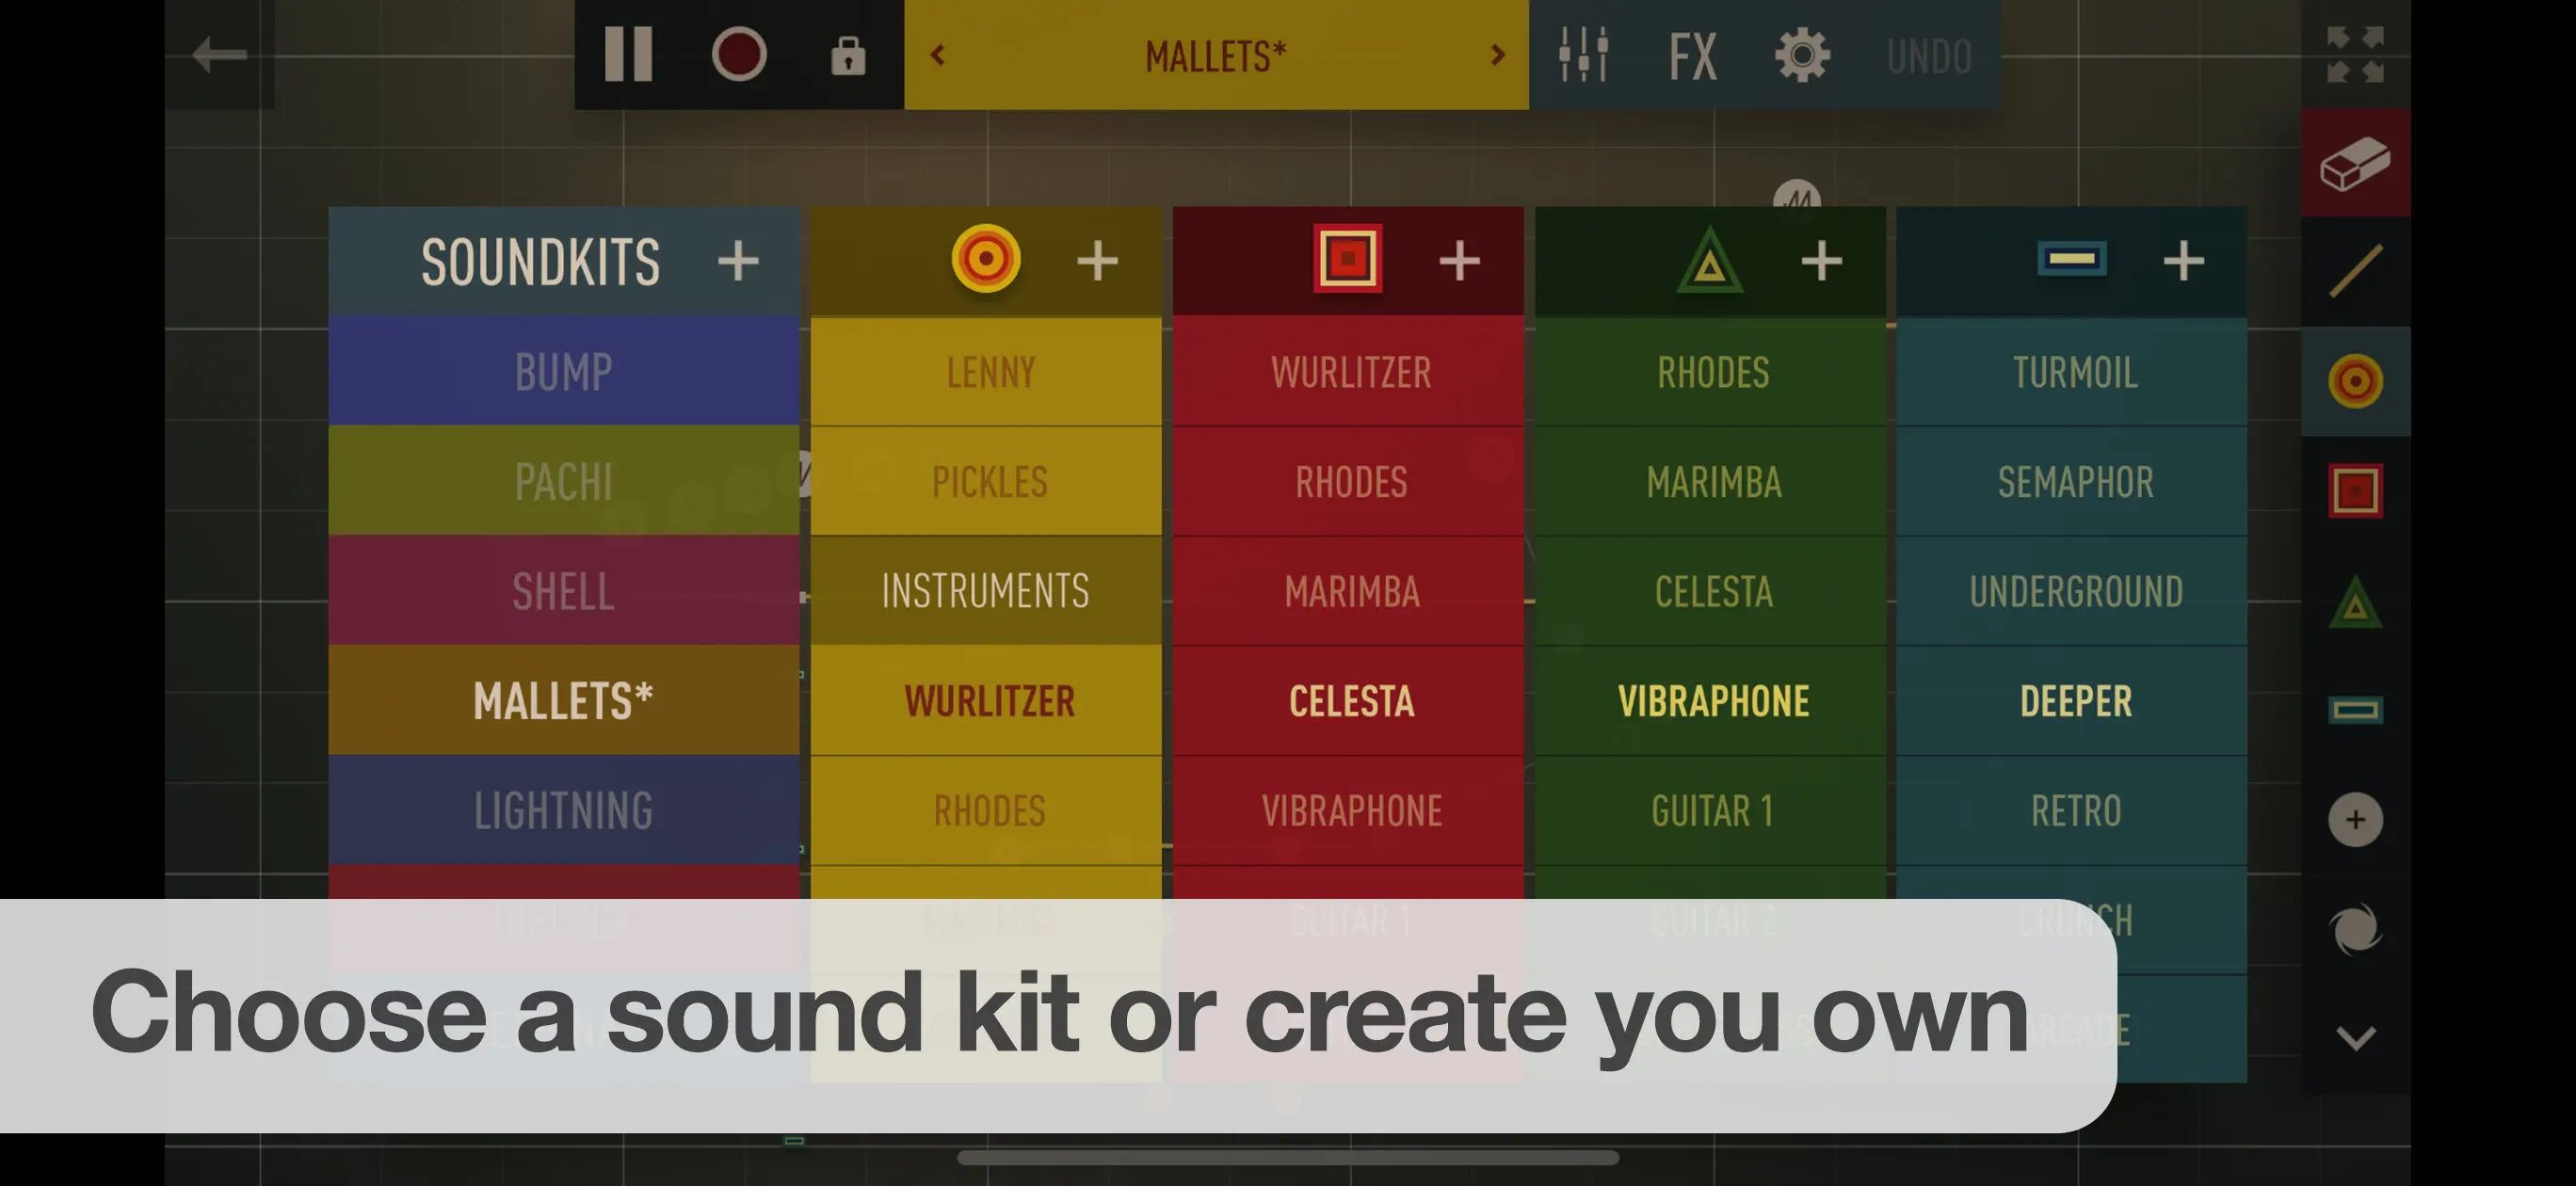Image resolution: width=2576 pixels, height=1186 pixels.
Task: Open the FX effects panel
Action: [x=1692, y=55]
